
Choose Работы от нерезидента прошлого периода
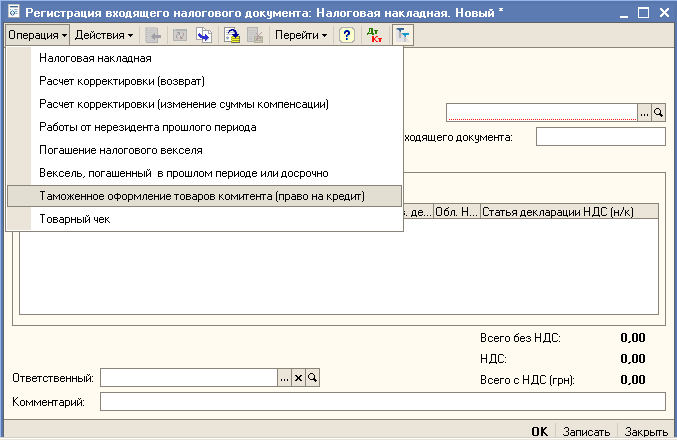[x=148, y=127]
